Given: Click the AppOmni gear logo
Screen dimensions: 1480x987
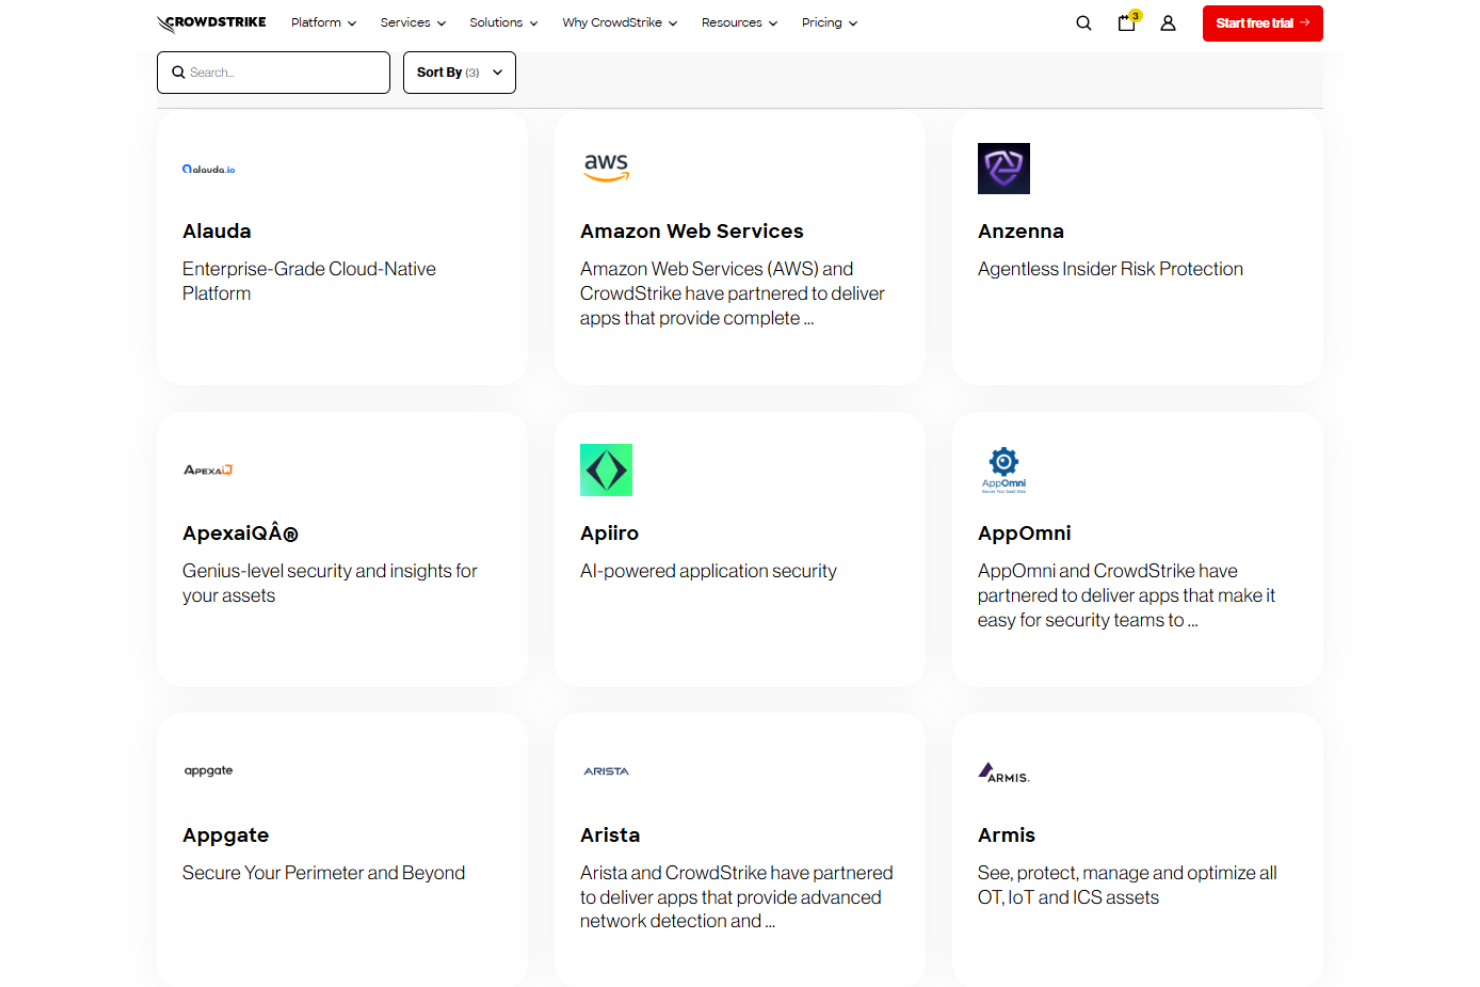Looking at the screenshot, I should [x=1003, y=469].
